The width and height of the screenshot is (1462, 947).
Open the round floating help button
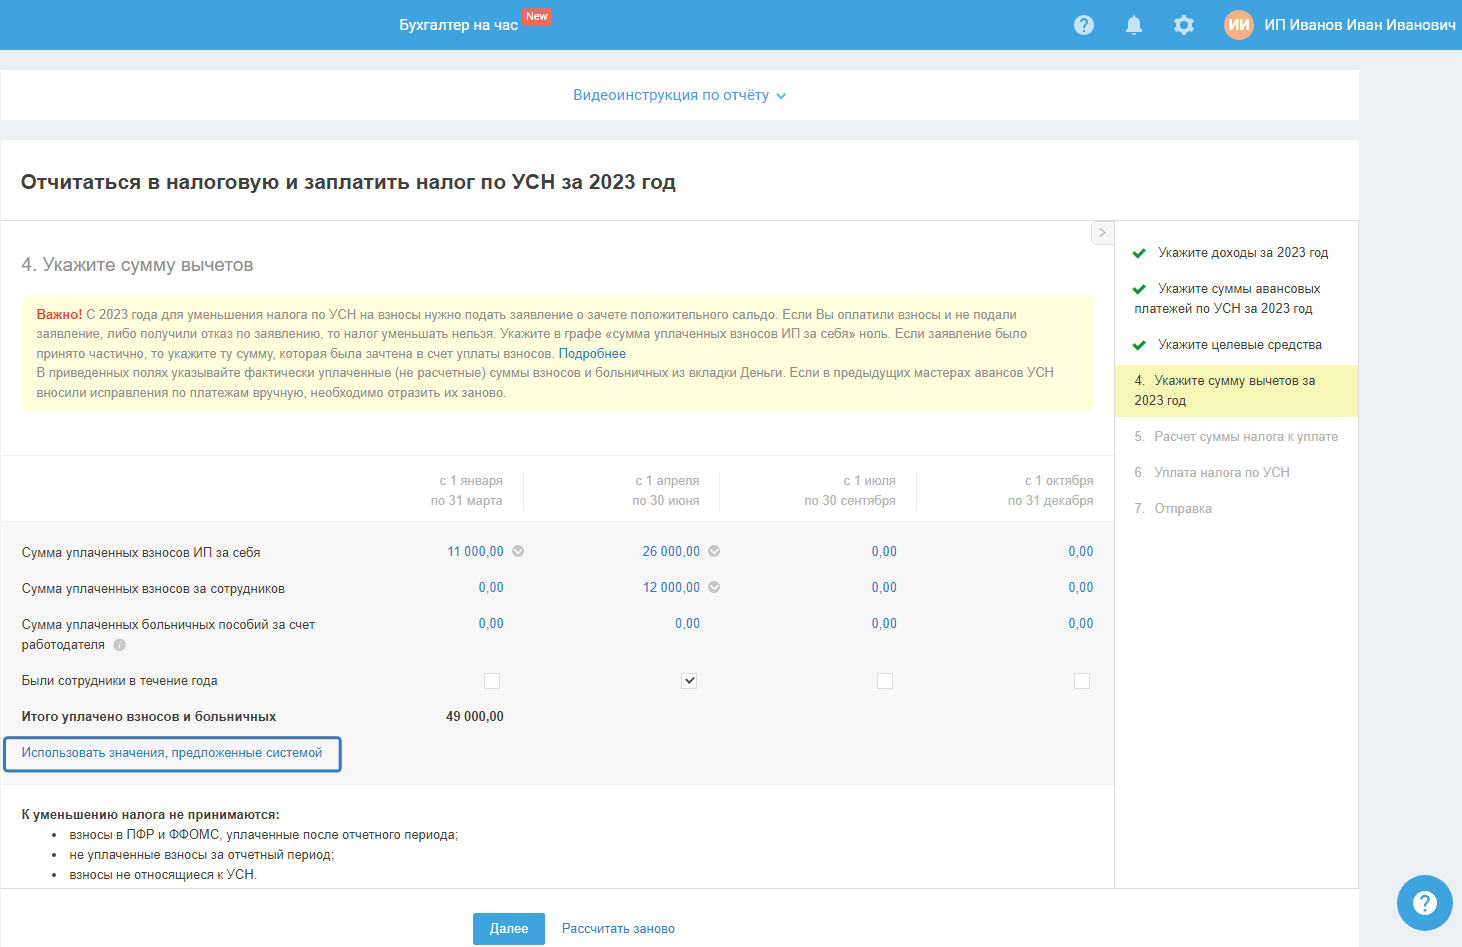coord(1425,903)
